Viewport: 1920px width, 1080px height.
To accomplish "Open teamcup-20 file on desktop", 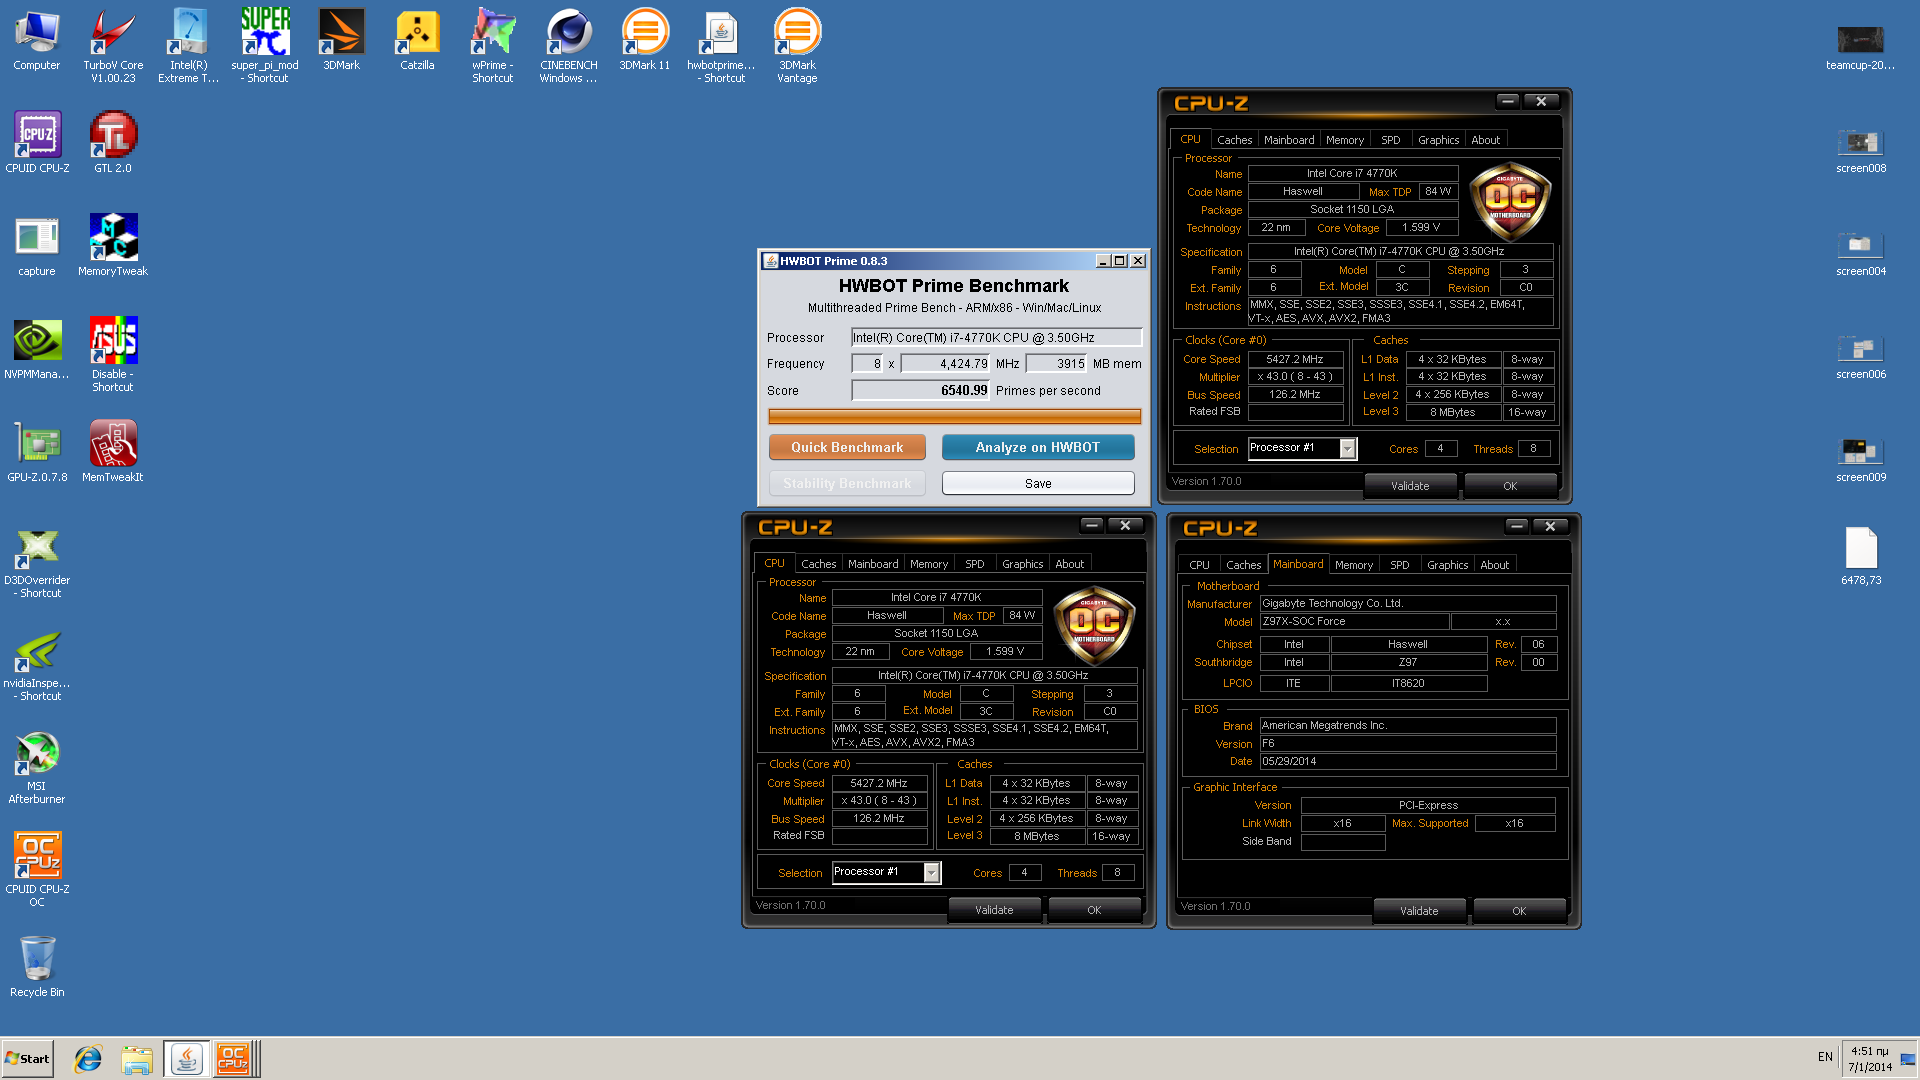I will point(1860,48).
